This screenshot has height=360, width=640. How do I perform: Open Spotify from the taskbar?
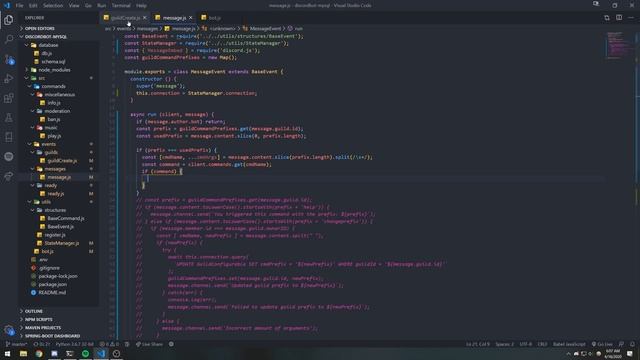tap(85, 353)
